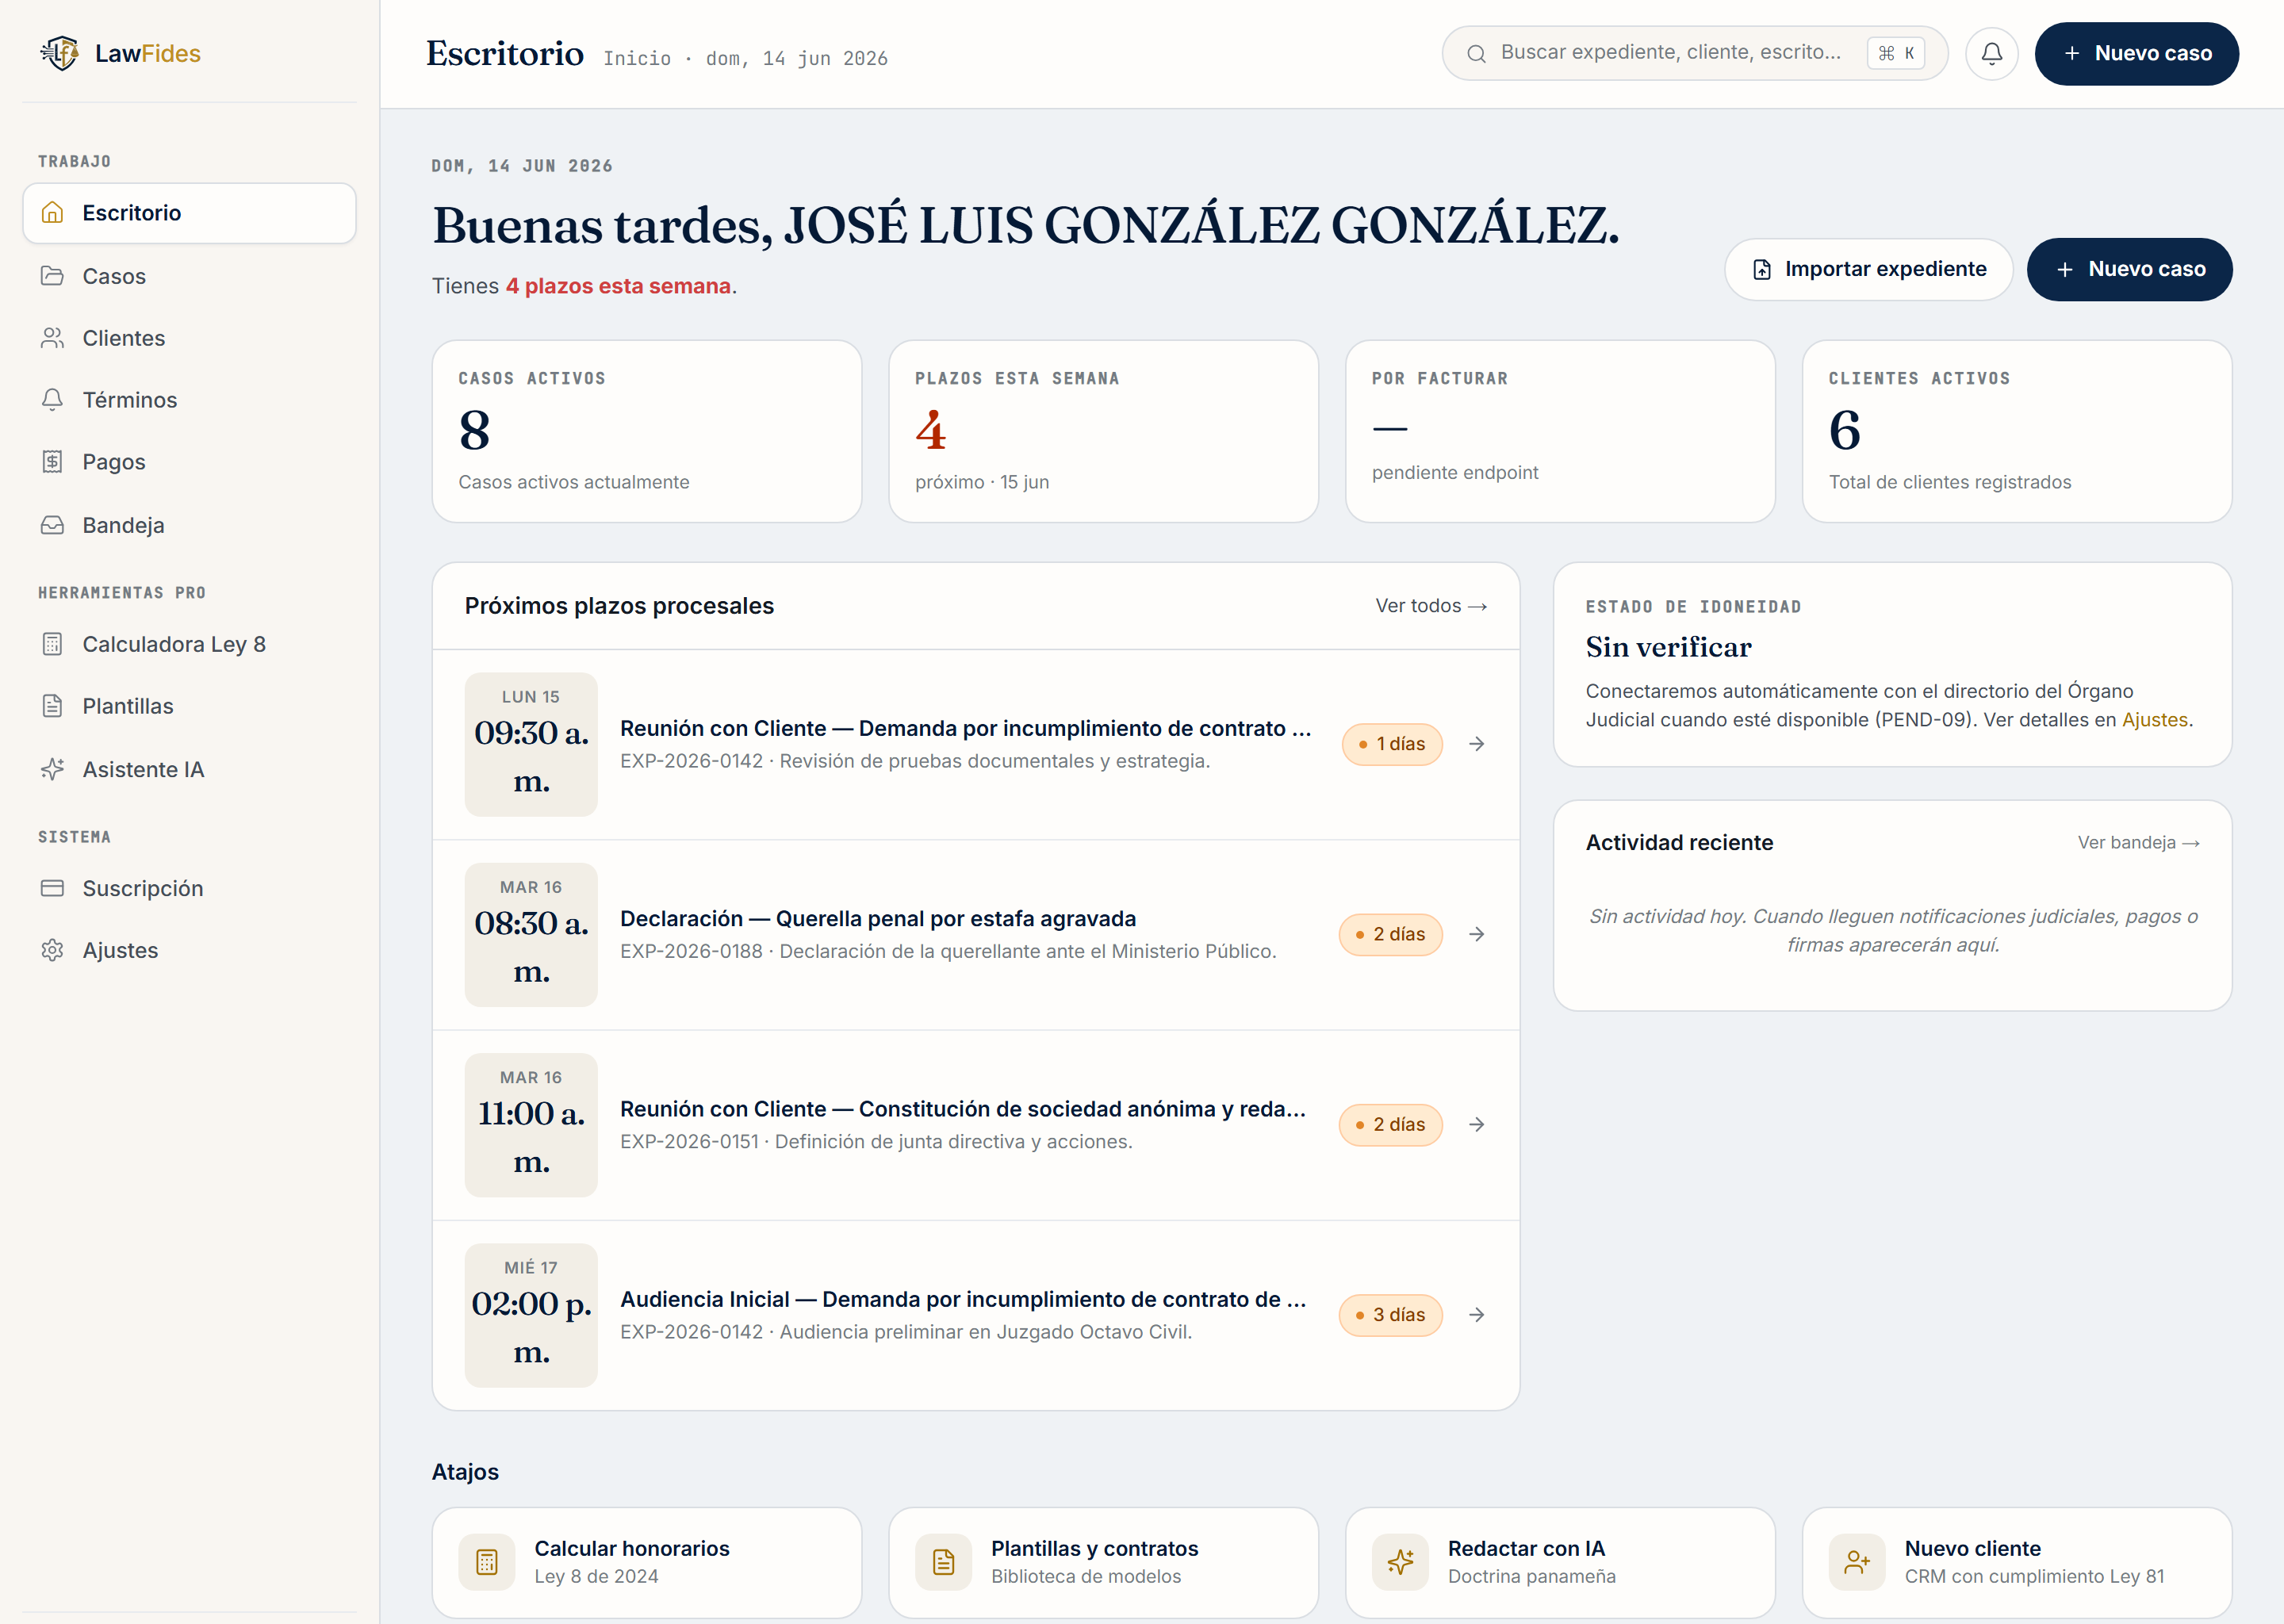Click the '3 días' badge
This screenshot has height=1624, width=2284.
(1391, 1315)
